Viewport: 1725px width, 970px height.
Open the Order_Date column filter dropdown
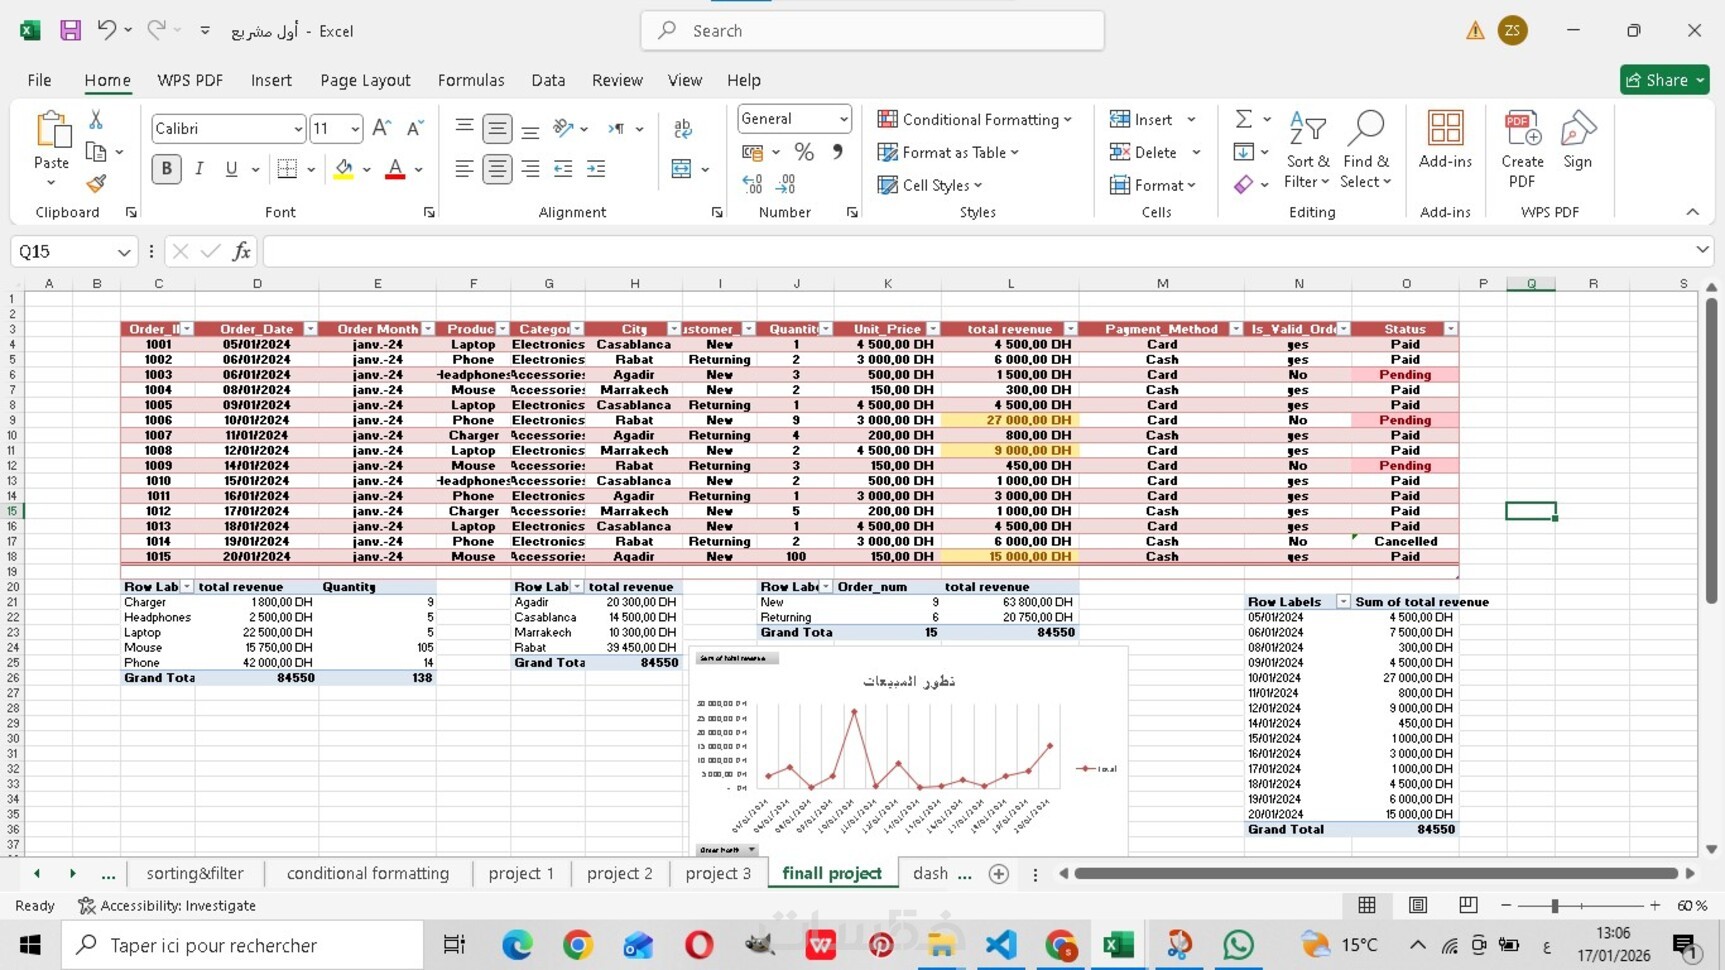click(310, 329)
